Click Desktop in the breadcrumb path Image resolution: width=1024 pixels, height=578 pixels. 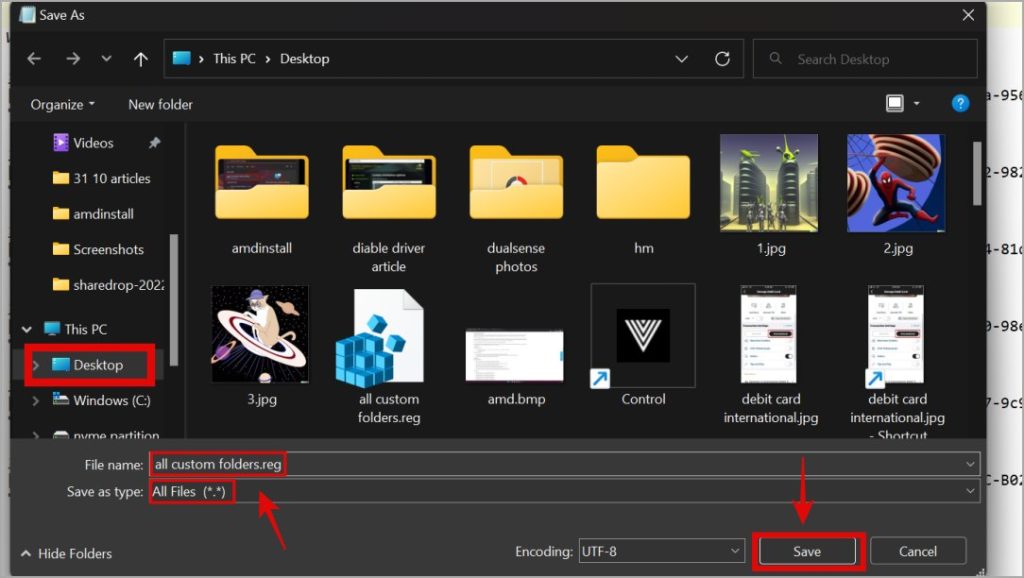pos(304,58)
